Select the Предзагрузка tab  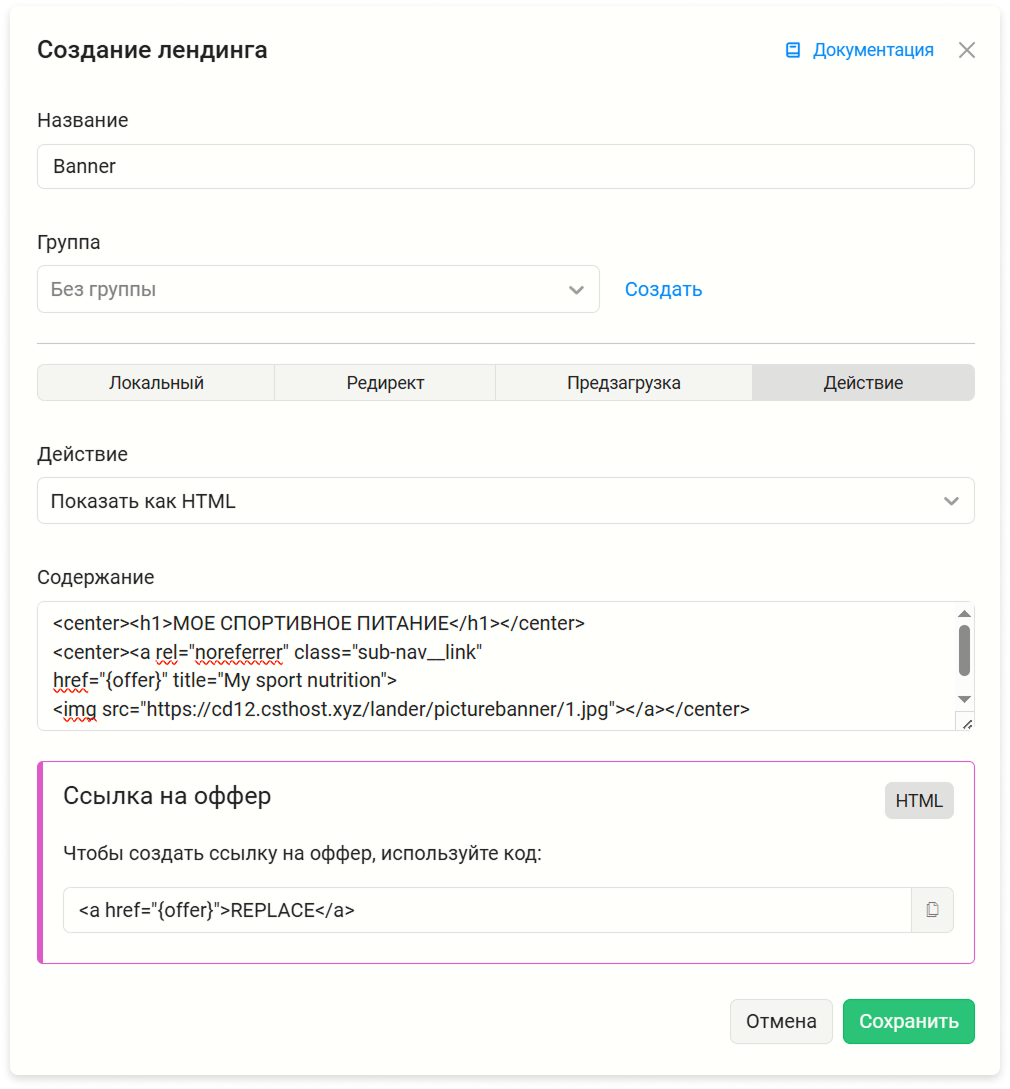[624, 383]
